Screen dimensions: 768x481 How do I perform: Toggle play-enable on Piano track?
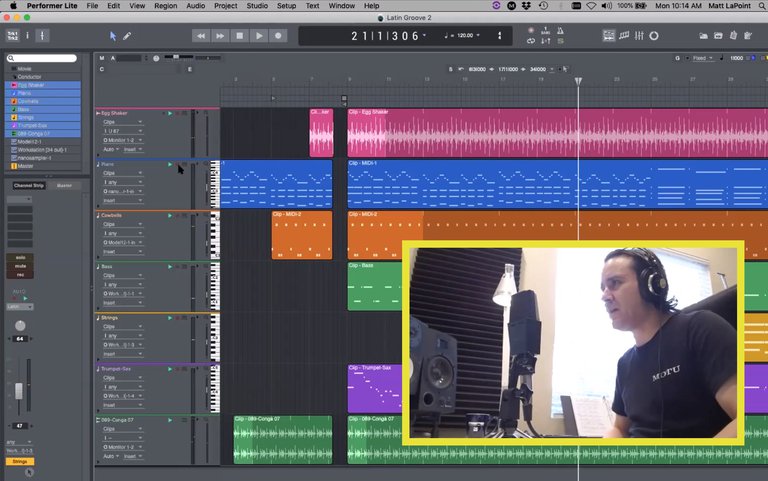(x=170, y=165)
